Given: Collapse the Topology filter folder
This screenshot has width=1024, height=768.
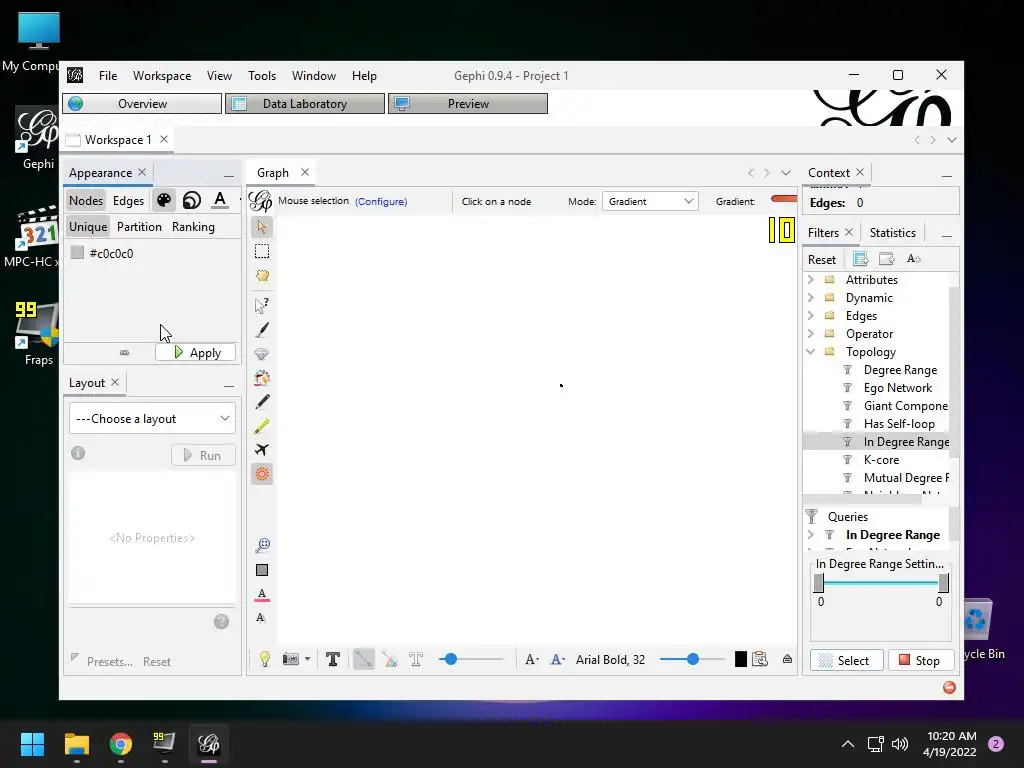Looking at the screenshot, I should coord(810,352).
